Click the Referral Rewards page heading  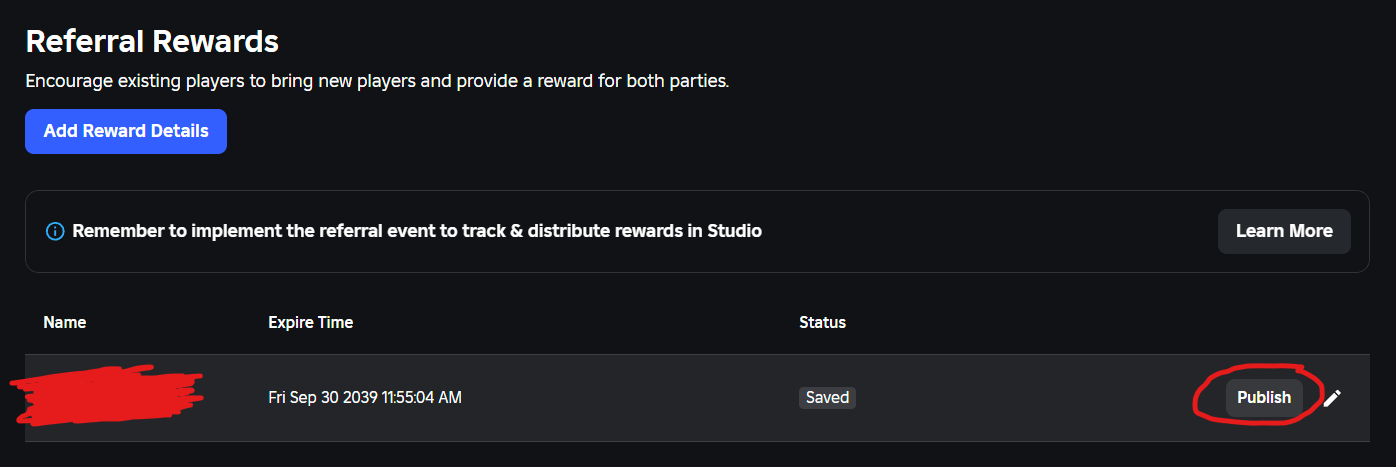pos(152,41)
